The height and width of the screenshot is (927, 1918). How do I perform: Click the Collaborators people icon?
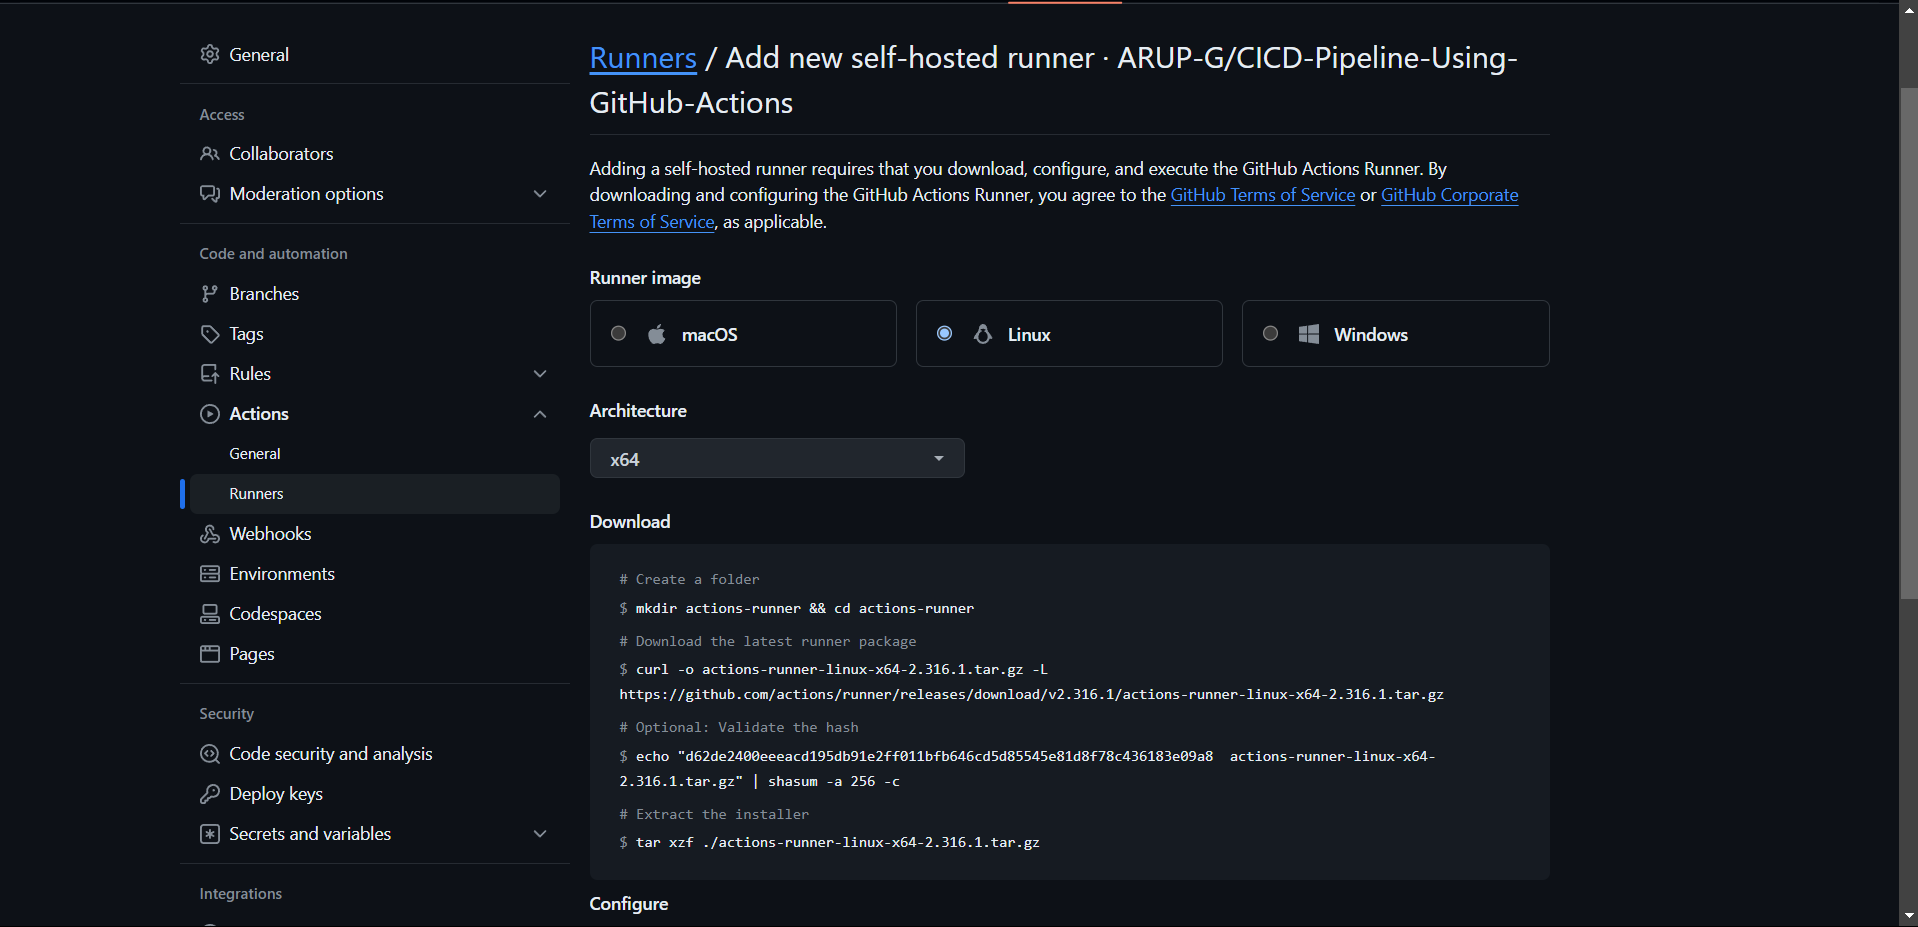pos(209,154)
